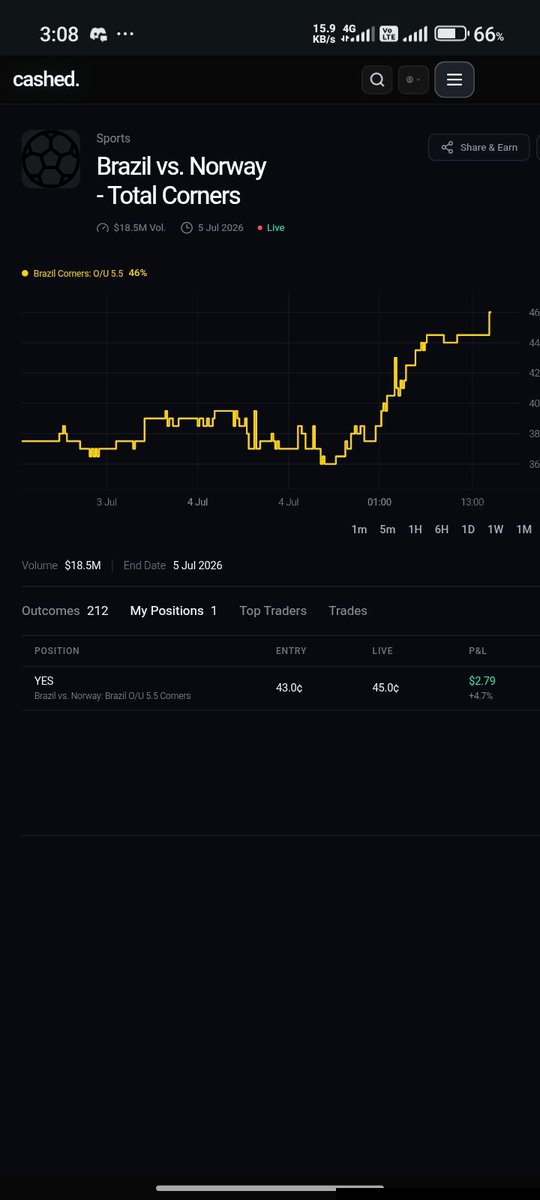Click the Brazil vs. Norway market title
540x1200 pixels.
(181, 179)
